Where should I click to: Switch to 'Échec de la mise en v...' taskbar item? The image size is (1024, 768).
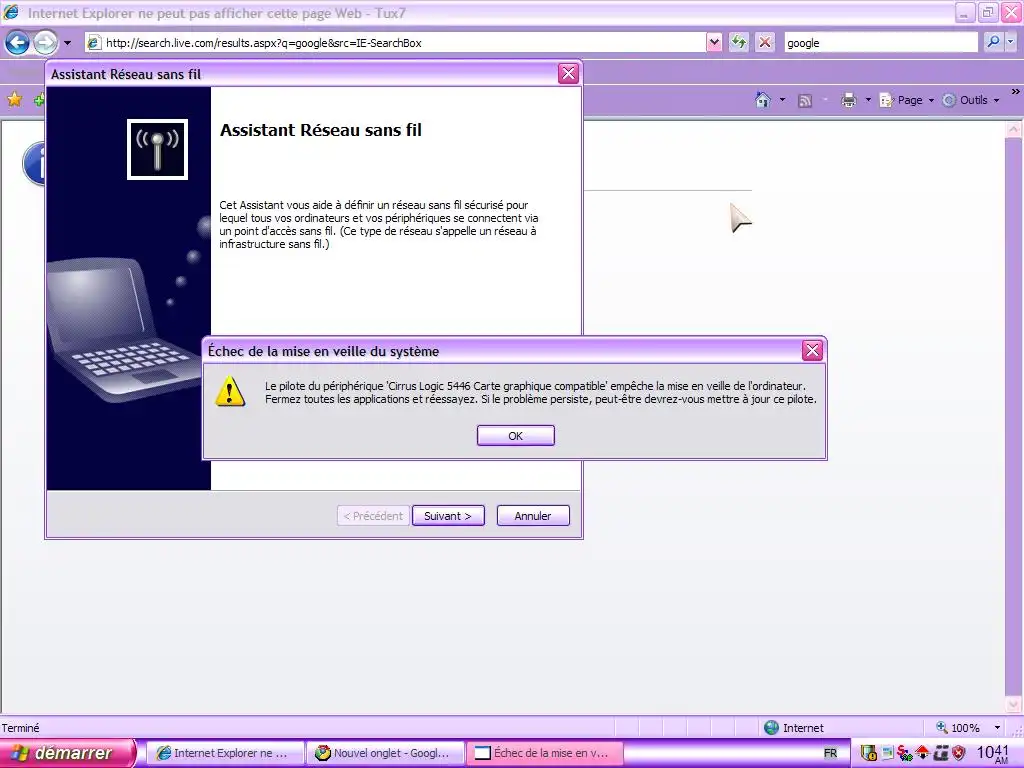click(545, 753)
